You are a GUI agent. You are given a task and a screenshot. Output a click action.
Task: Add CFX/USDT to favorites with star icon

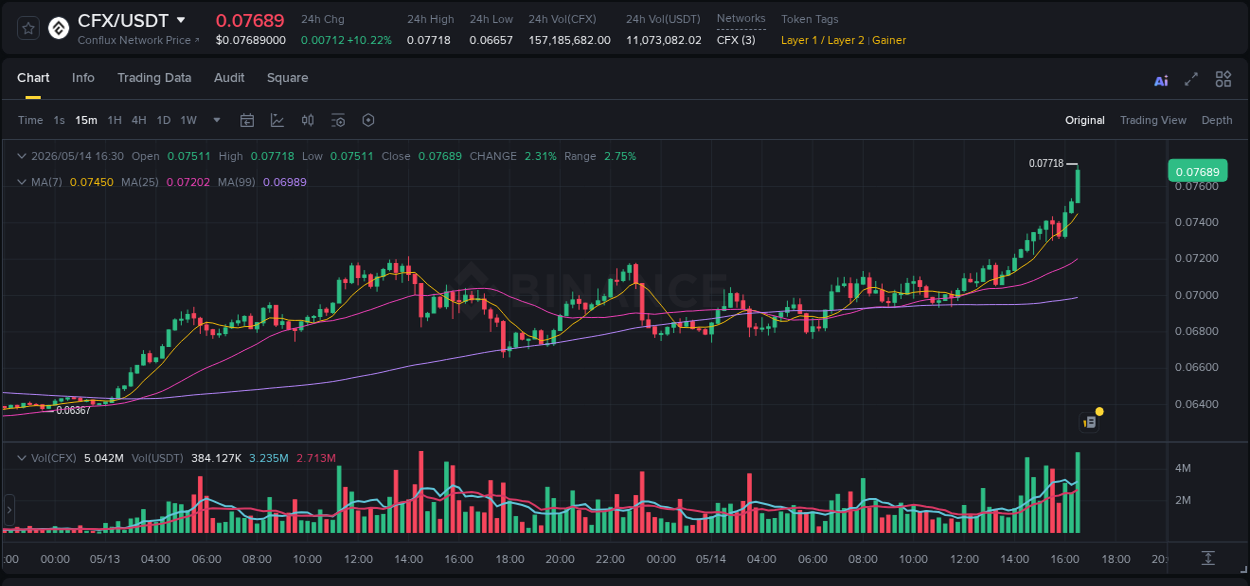pyautogui.click(x=29, y=28)
